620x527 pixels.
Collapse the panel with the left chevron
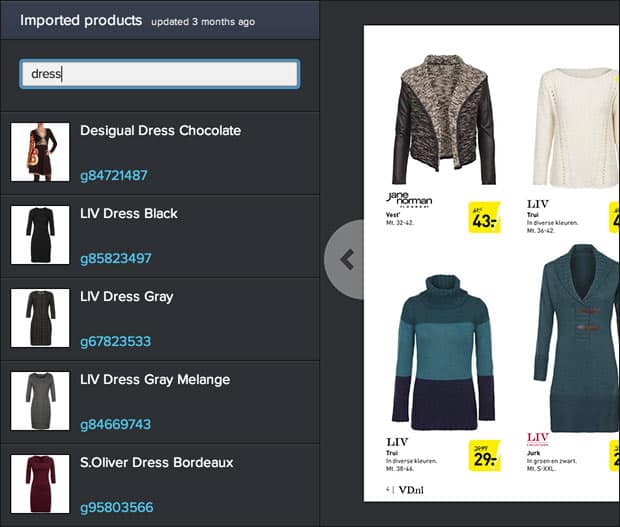[x=347, y=260]
